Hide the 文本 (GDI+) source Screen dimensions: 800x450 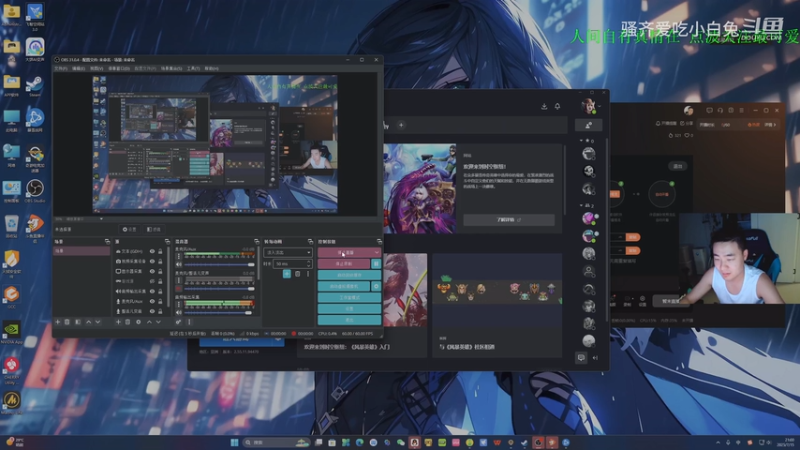[x=152, y=252]
